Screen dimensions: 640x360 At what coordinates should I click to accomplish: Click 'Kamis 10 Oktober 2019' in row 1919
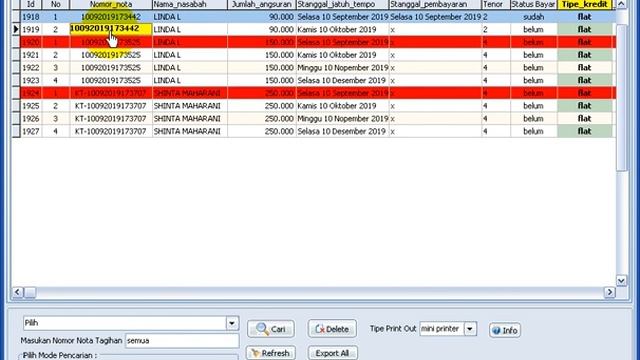coord(337,29)
